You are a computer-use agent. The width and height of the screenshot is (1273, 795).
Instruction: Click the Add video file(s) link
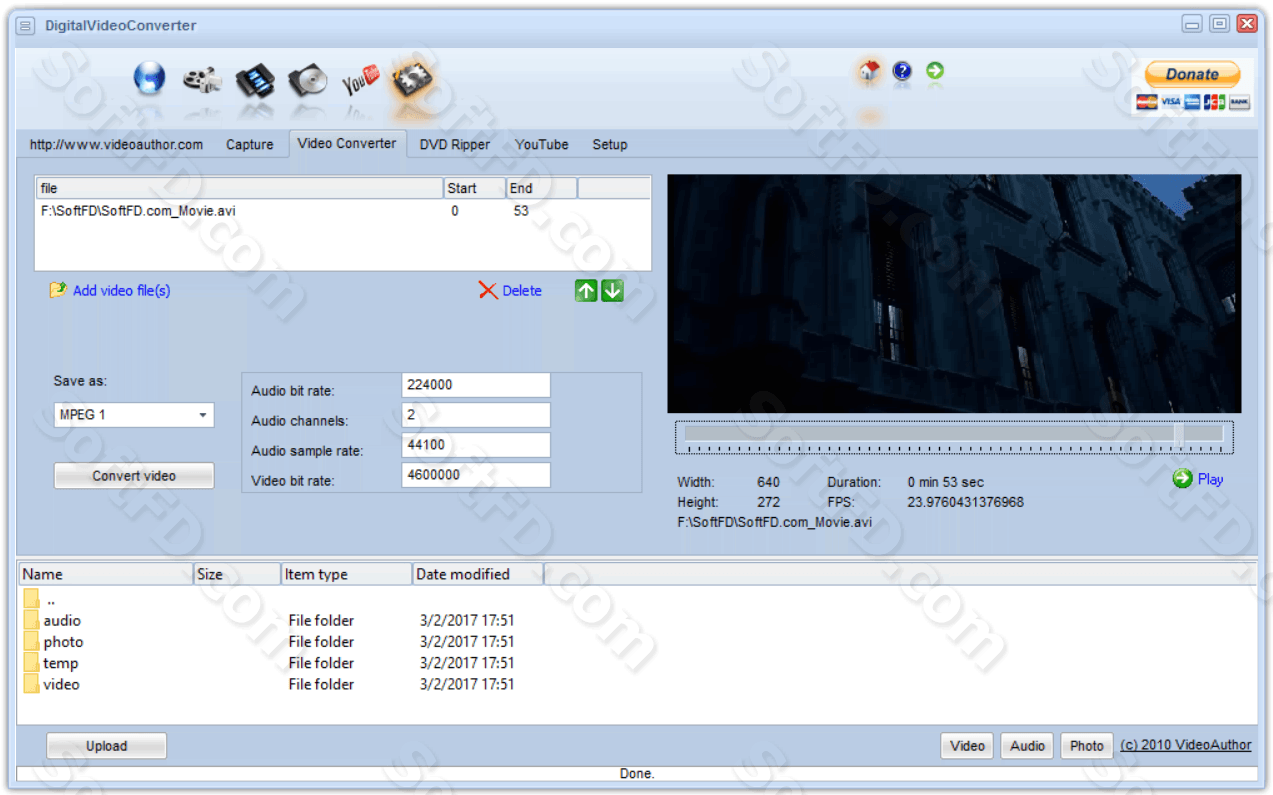click(x=122, y=290)
